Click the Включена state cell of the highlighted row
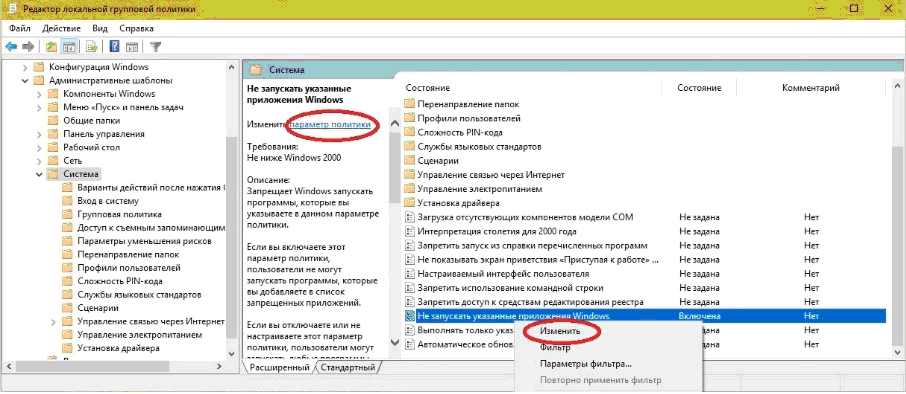Screen dimensions: 906x394 (700, 316)
